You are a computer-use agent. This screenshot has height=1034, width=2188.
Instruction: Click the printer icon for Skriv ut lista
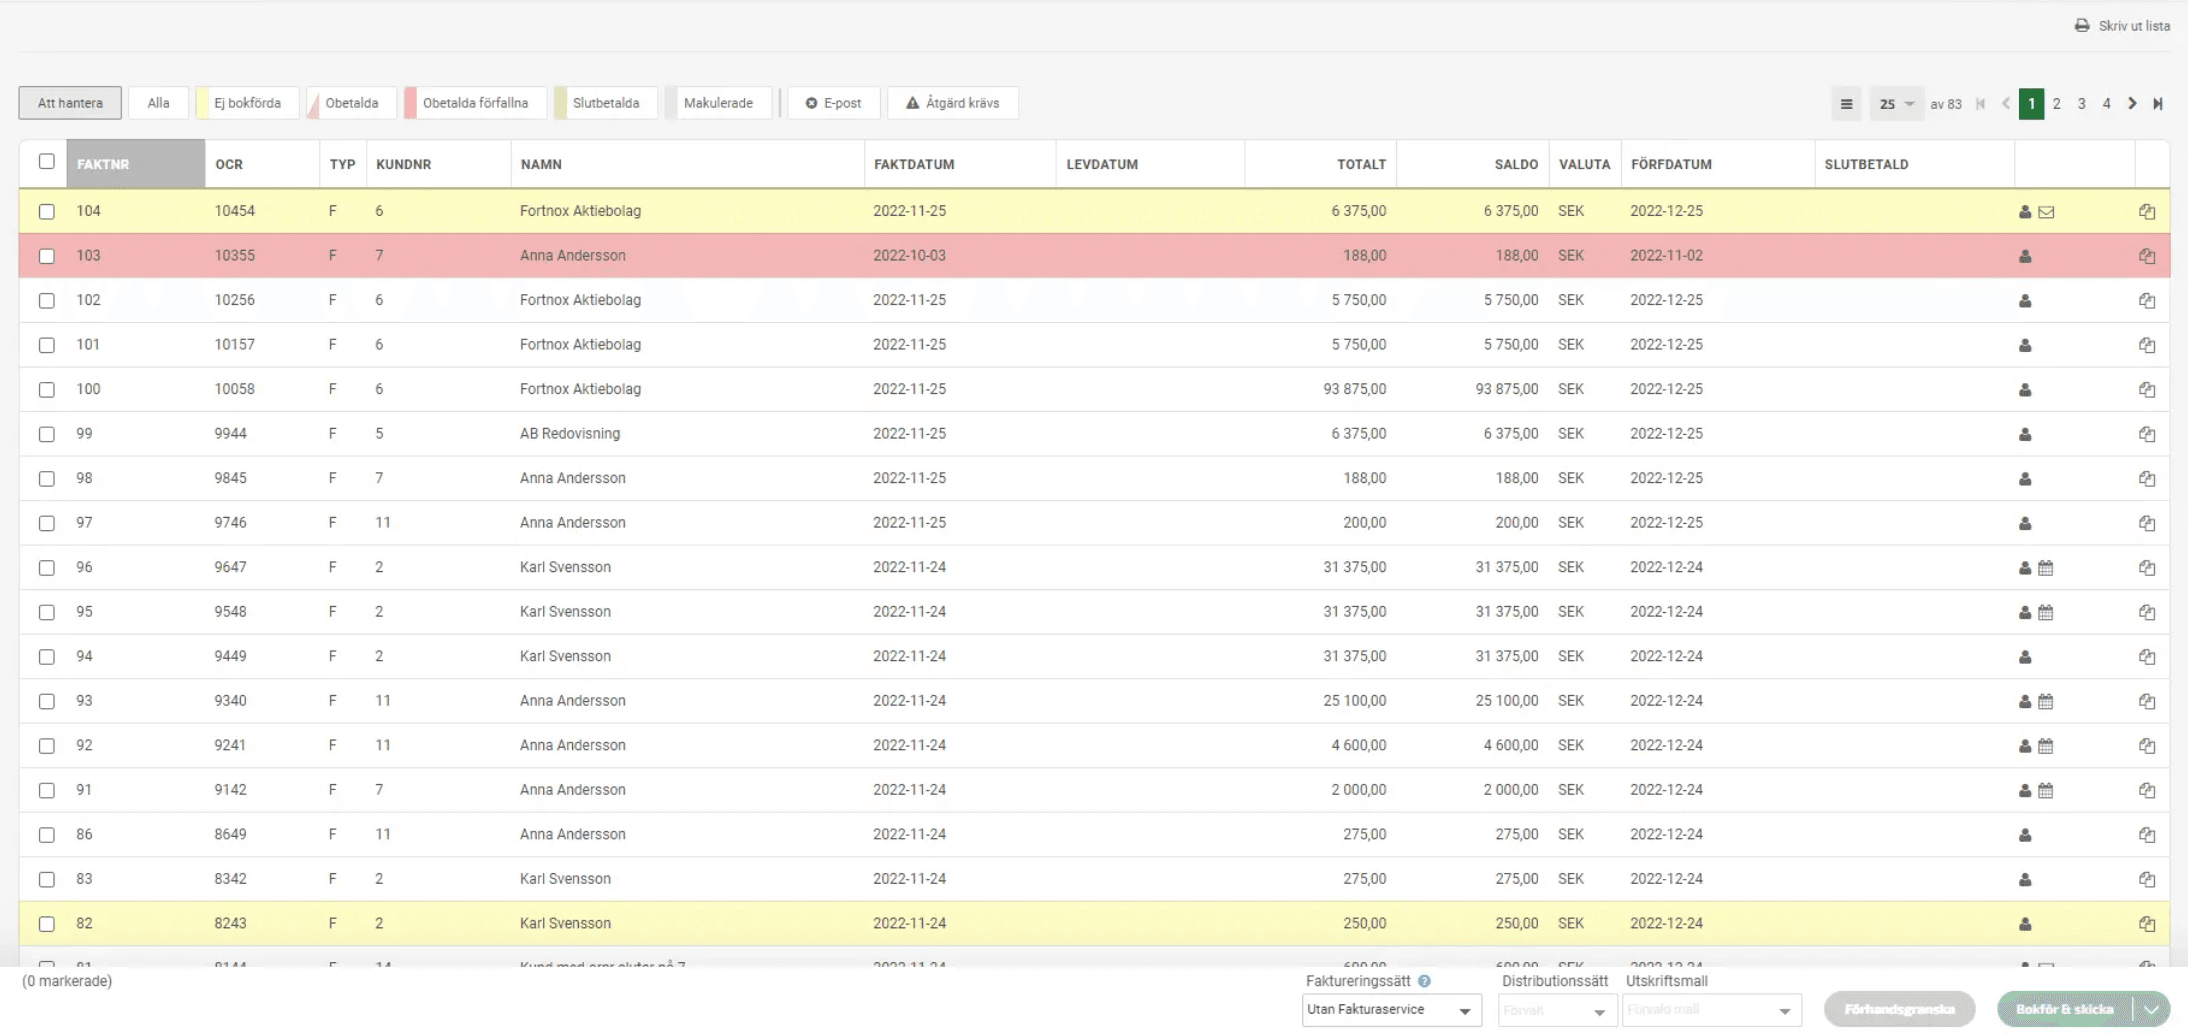[x=2082, y=25]
